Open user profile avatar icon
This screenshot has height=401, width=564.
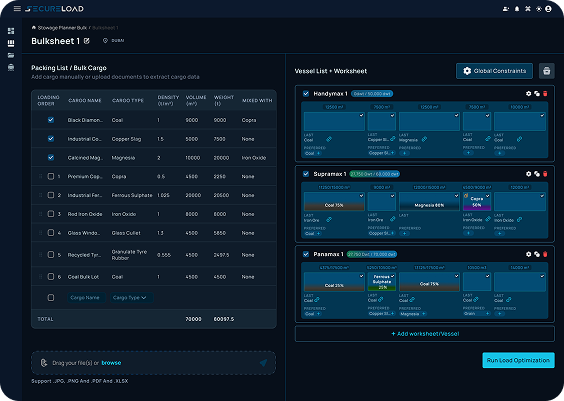(x=548, y=9)
